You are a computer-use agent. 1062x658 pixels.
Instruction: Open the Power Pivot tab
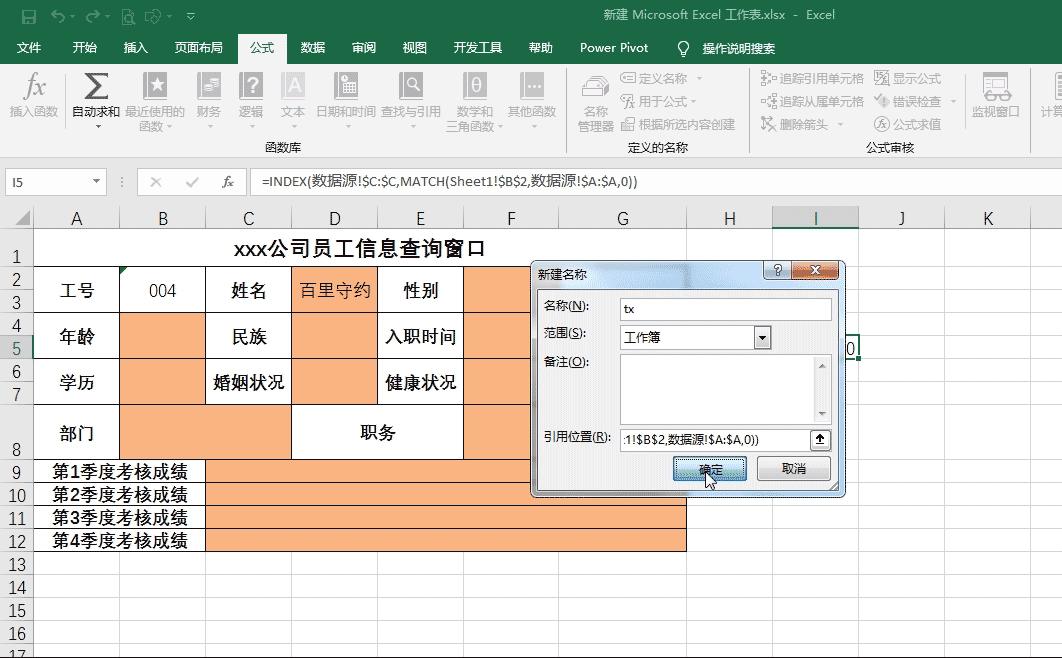click(x=613, y=47)
